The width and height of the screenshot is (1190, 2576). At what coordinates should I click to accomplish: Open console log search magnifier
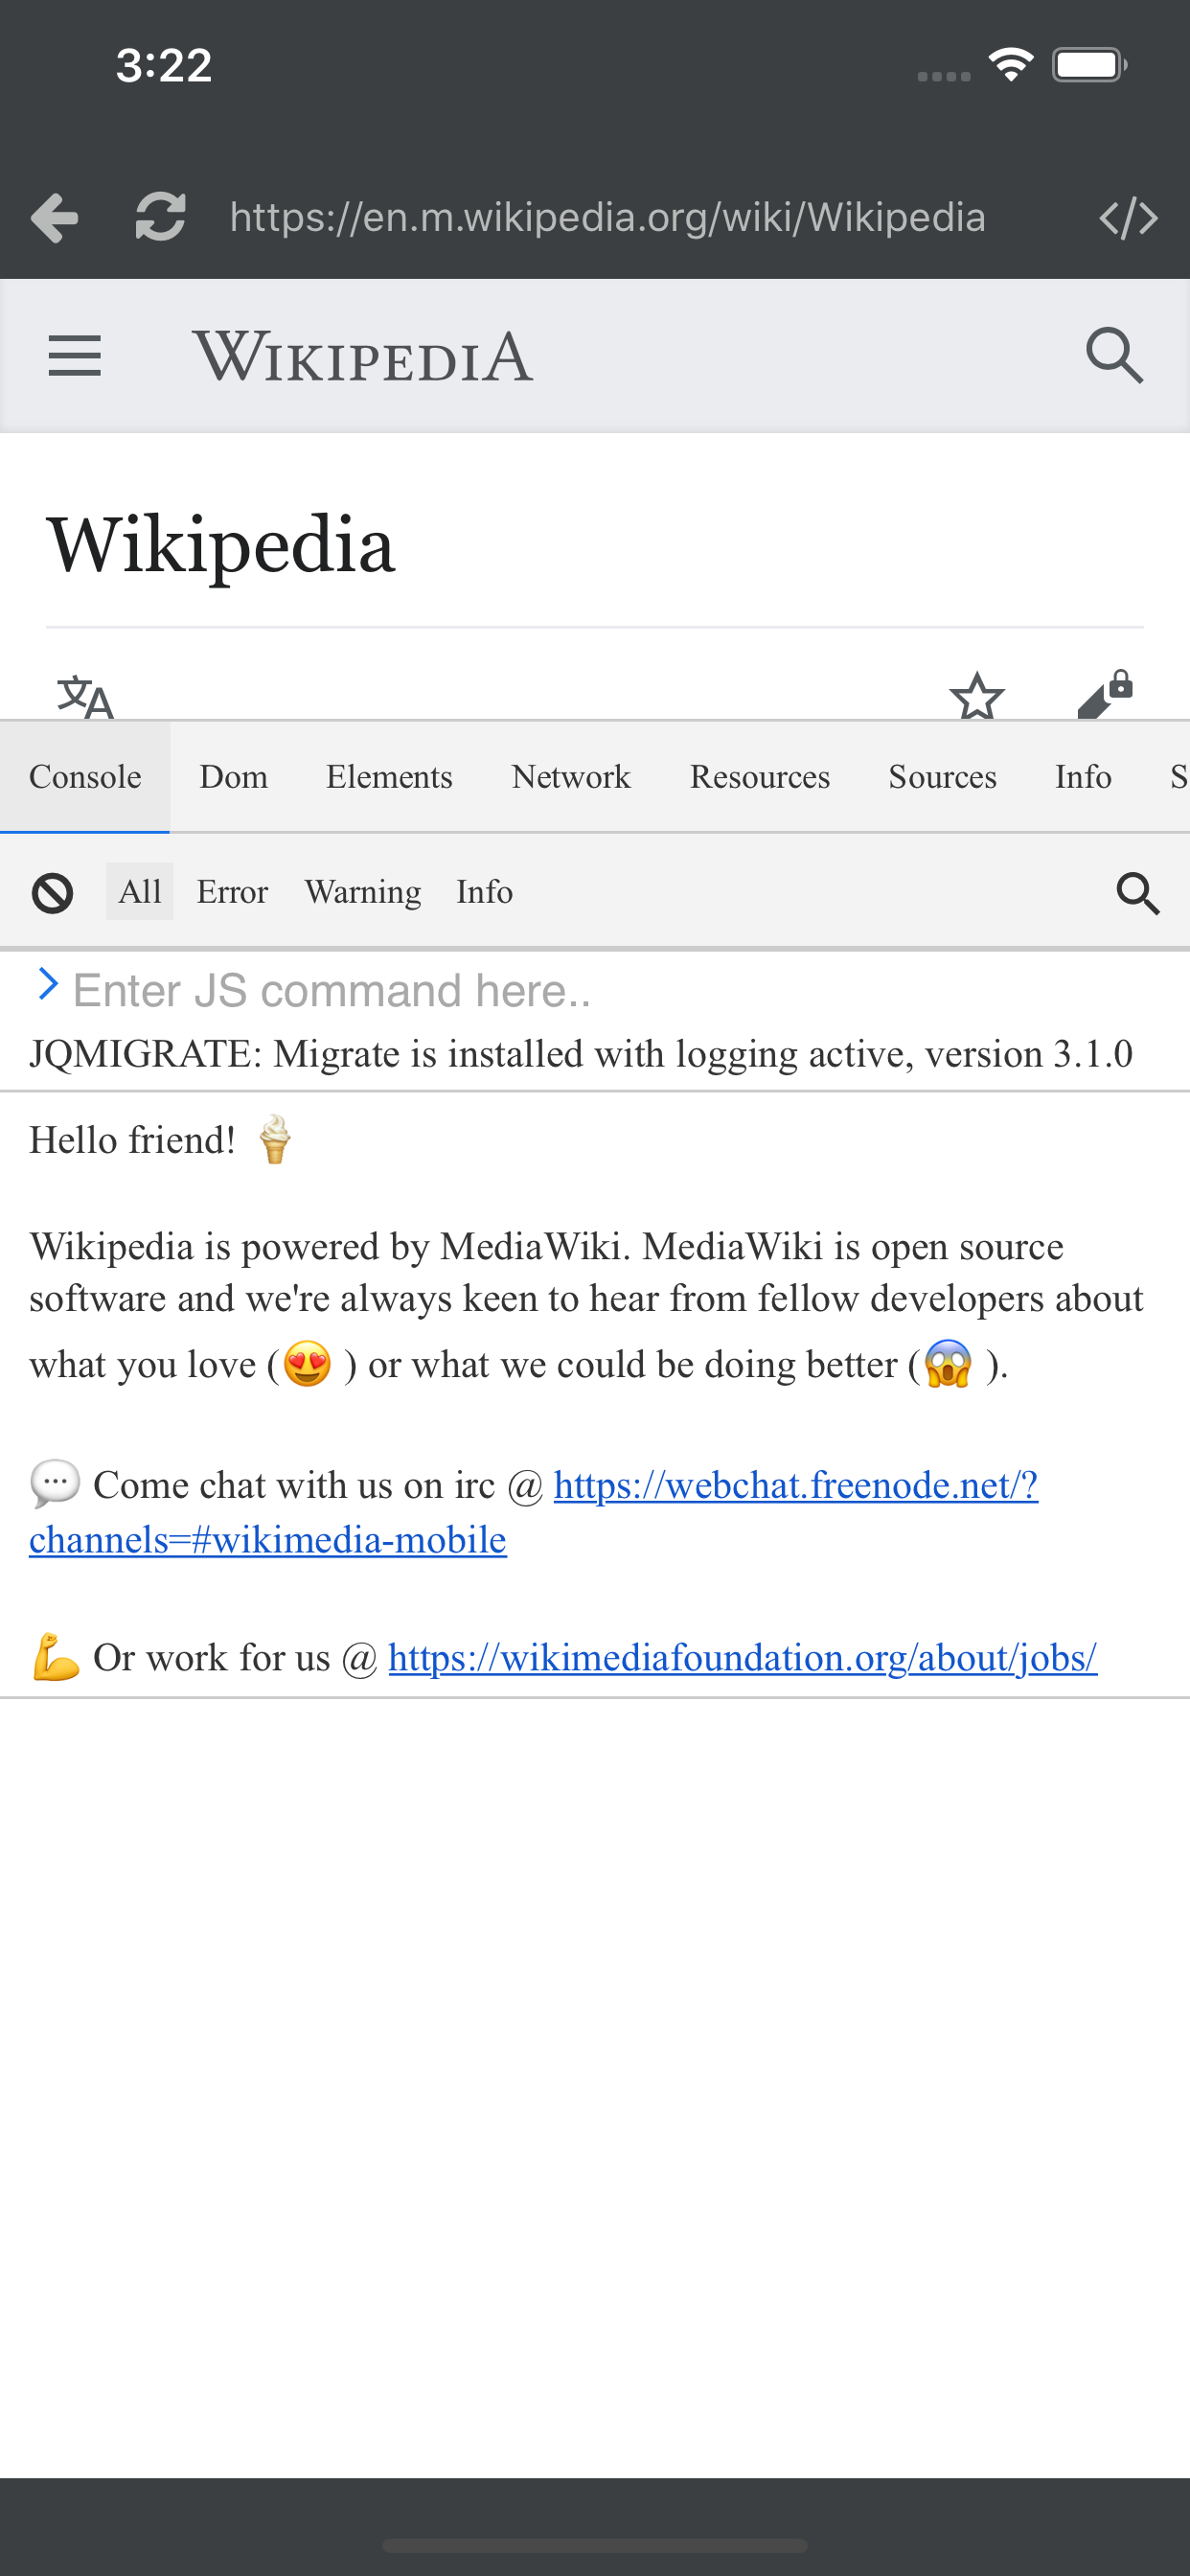[1137, 892]
